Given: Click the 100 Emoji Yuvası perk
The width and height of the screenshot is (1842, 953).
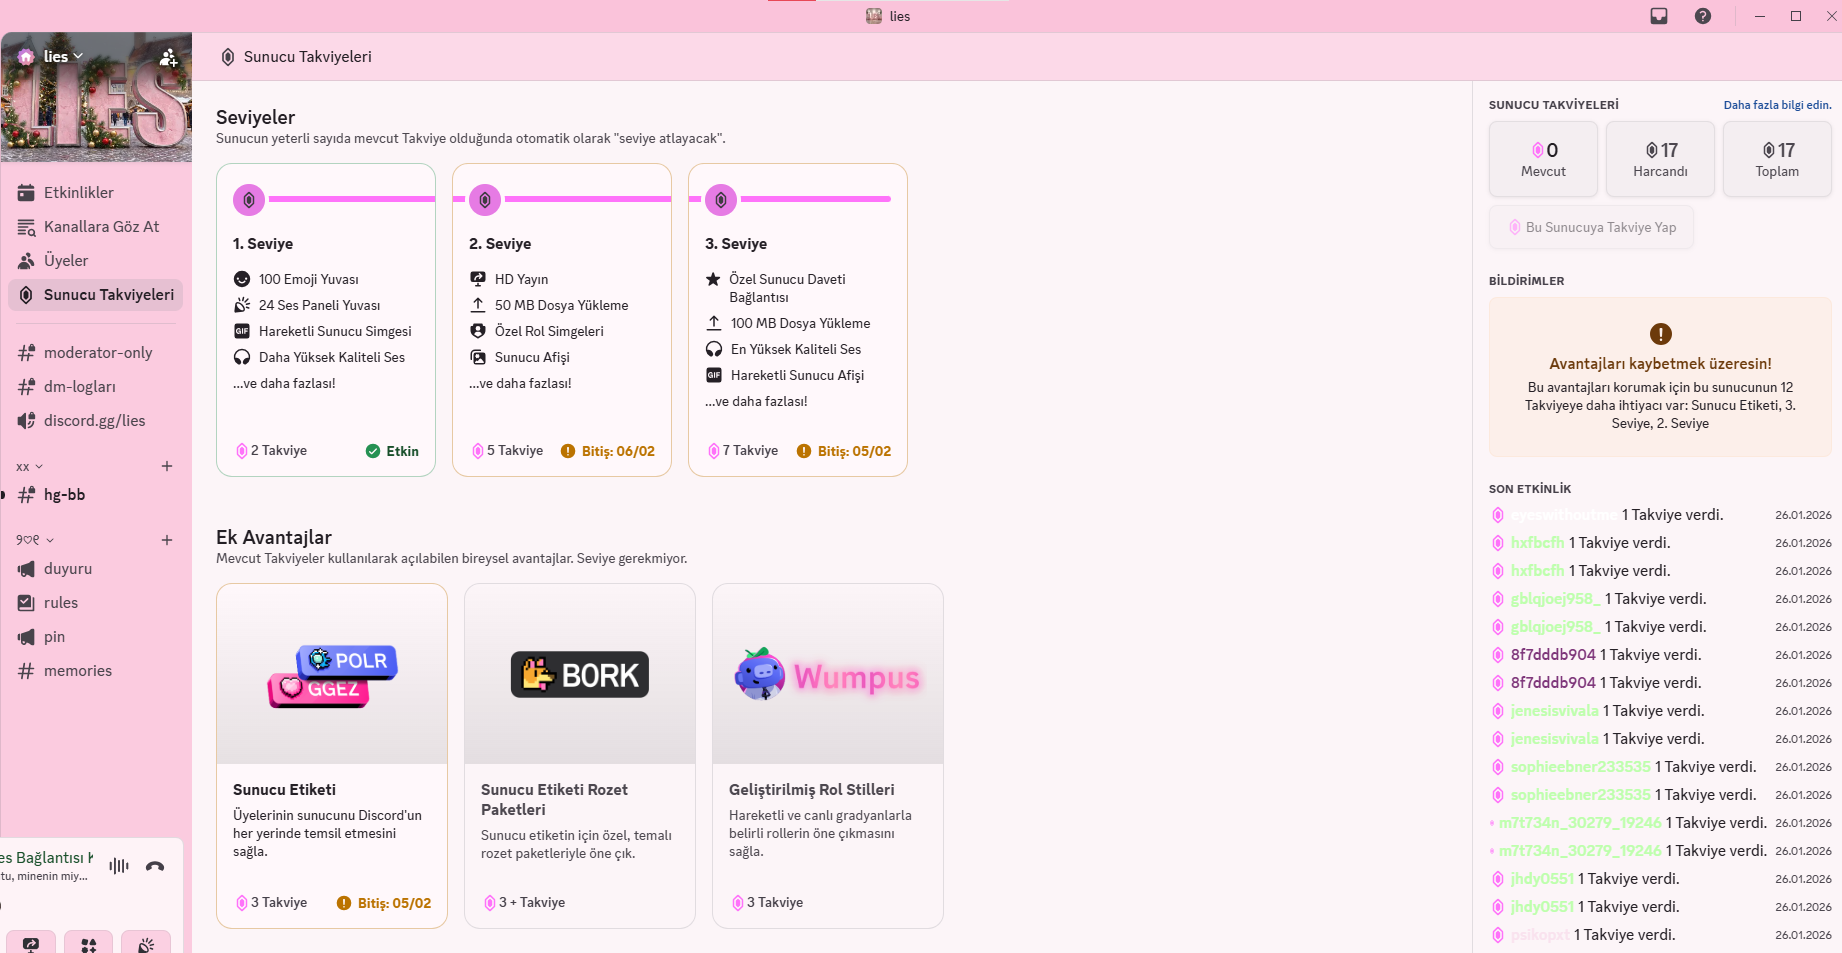Looking at the screenshot, I should point(296,279).
